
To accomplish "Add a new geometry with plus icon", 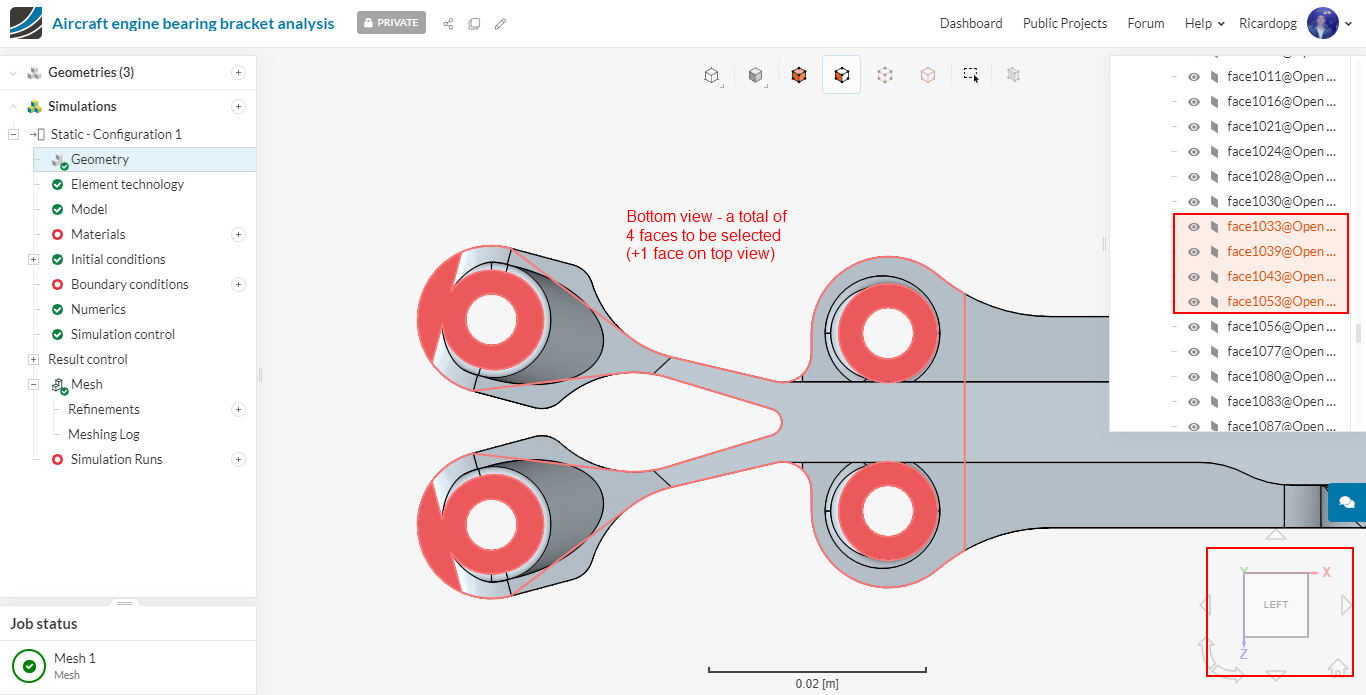I will [x=238, y=72].
